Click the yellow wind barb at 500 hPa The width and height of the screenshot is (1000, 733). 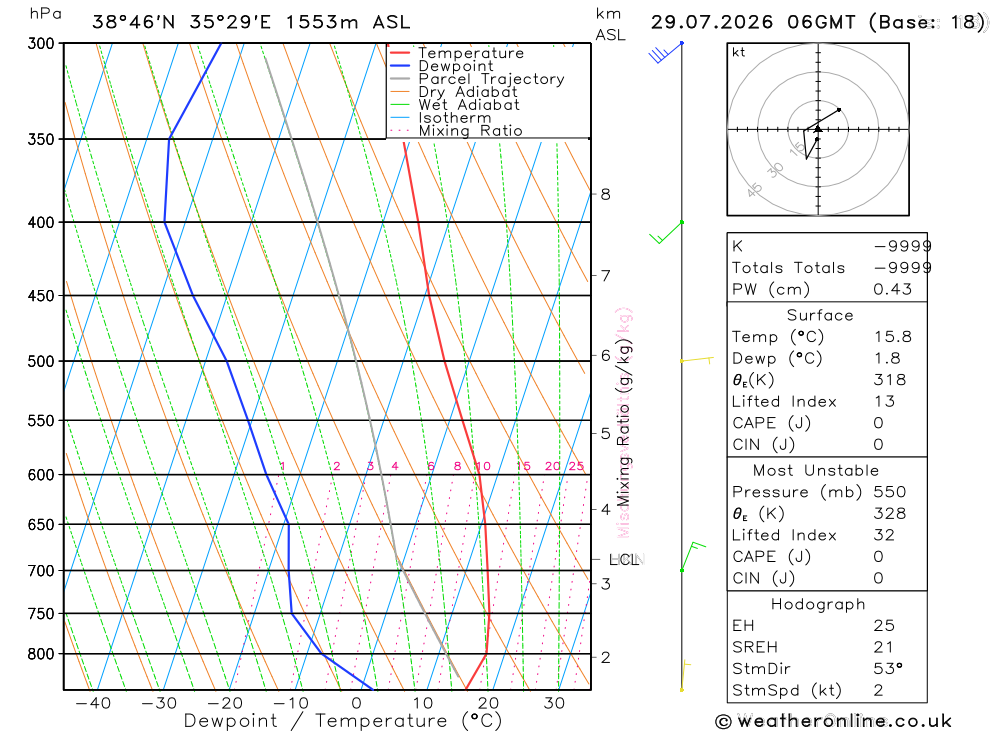[x=696, y=360]
